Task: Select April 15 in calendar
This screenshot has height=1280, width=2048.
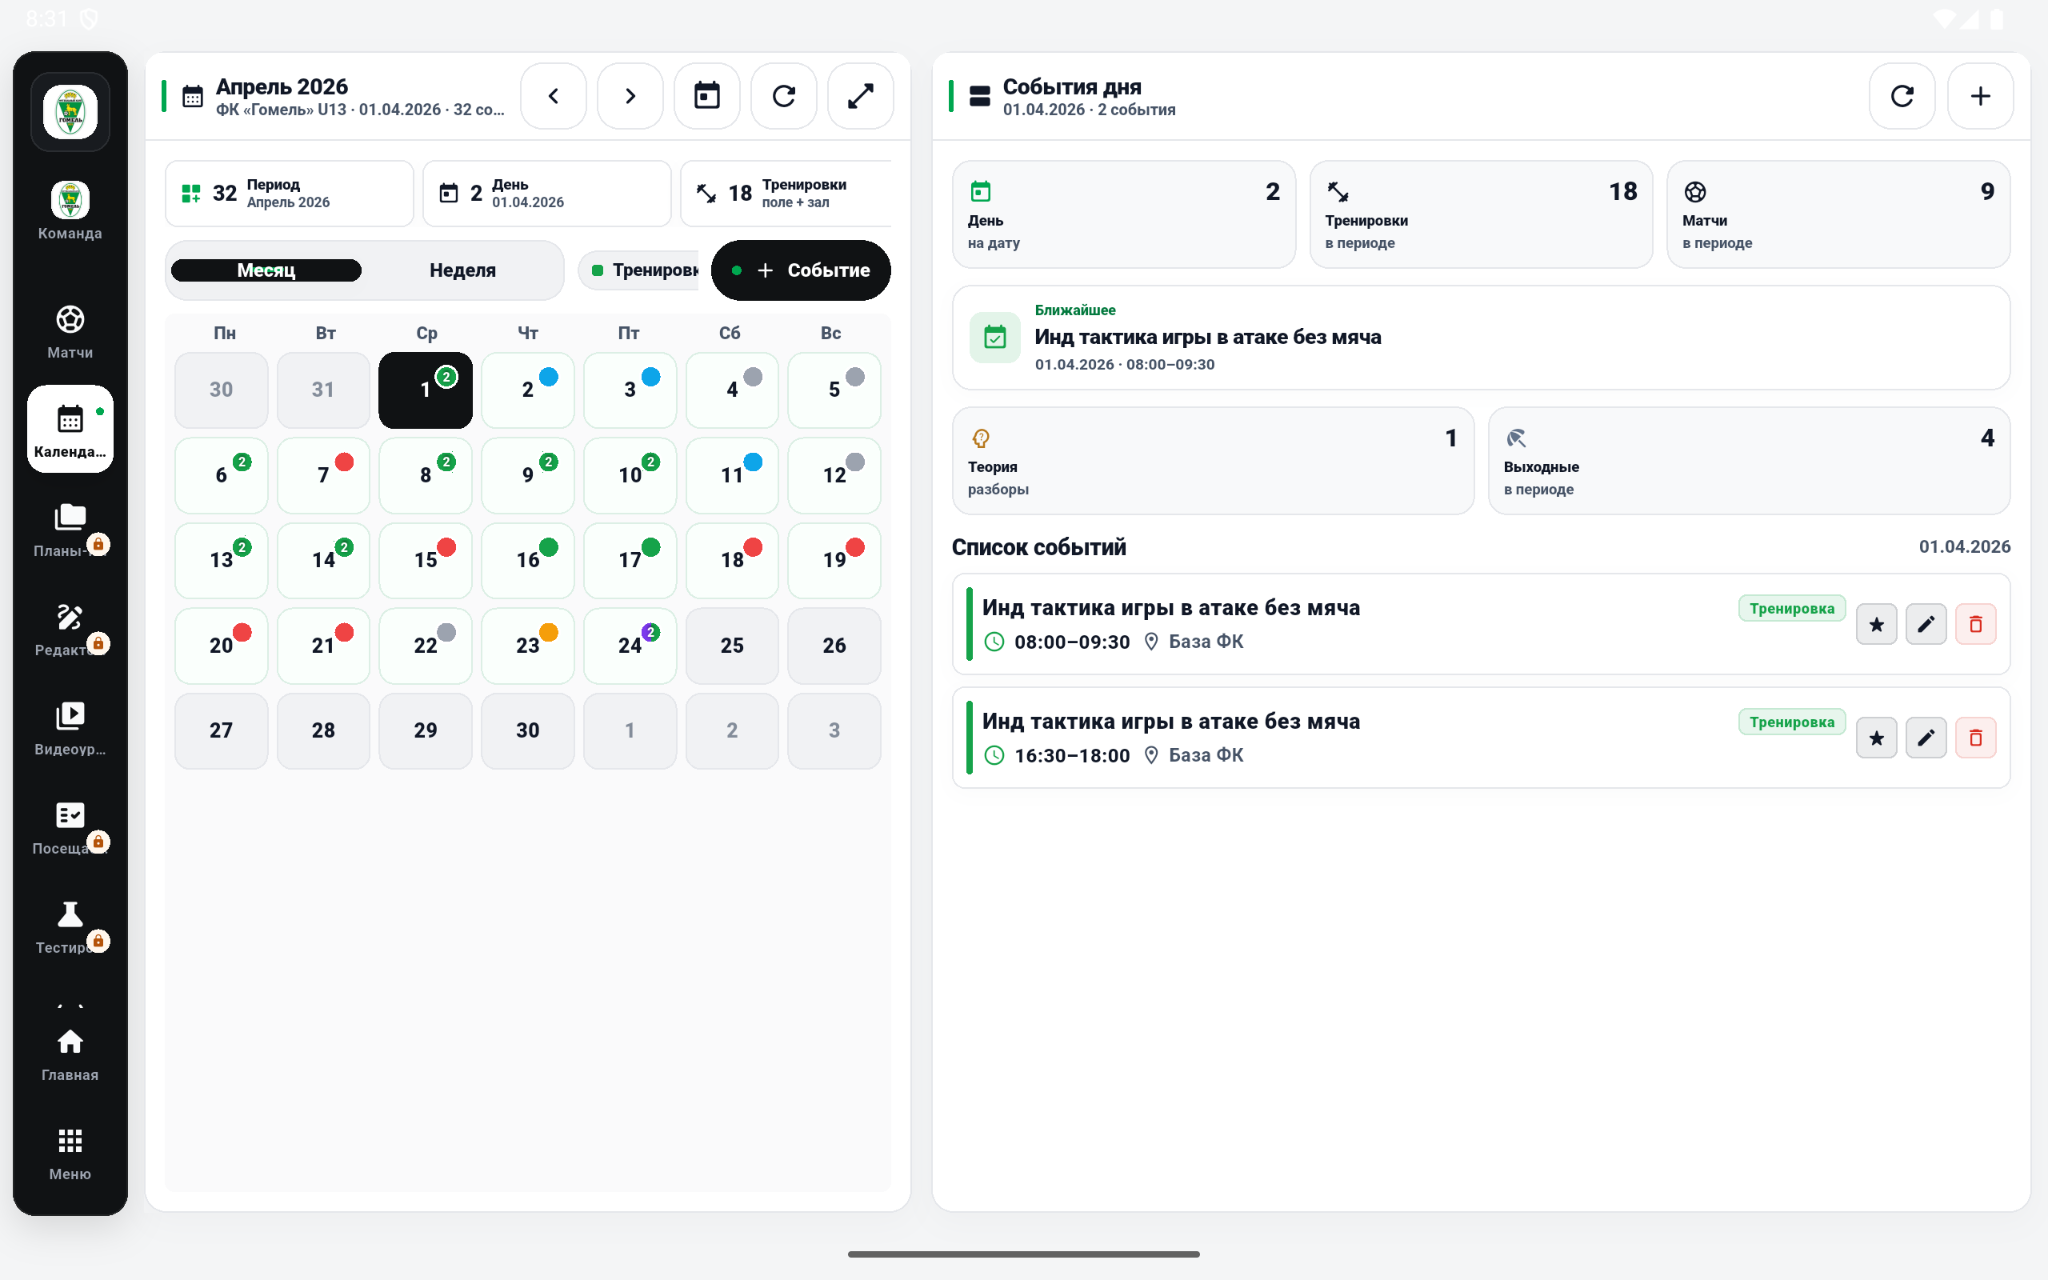Action: pyautogui.click(x=426, y=560)
